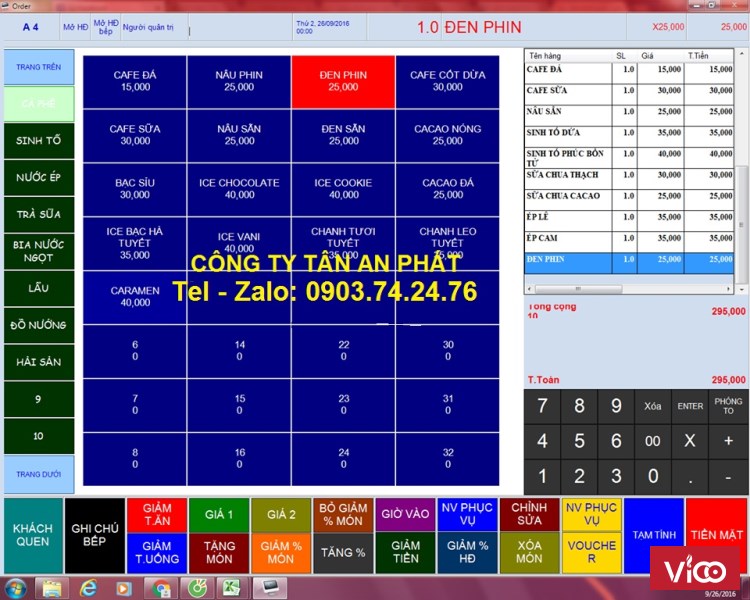Open Windows Start menu
Screen dimensions: 750x600
15,588
